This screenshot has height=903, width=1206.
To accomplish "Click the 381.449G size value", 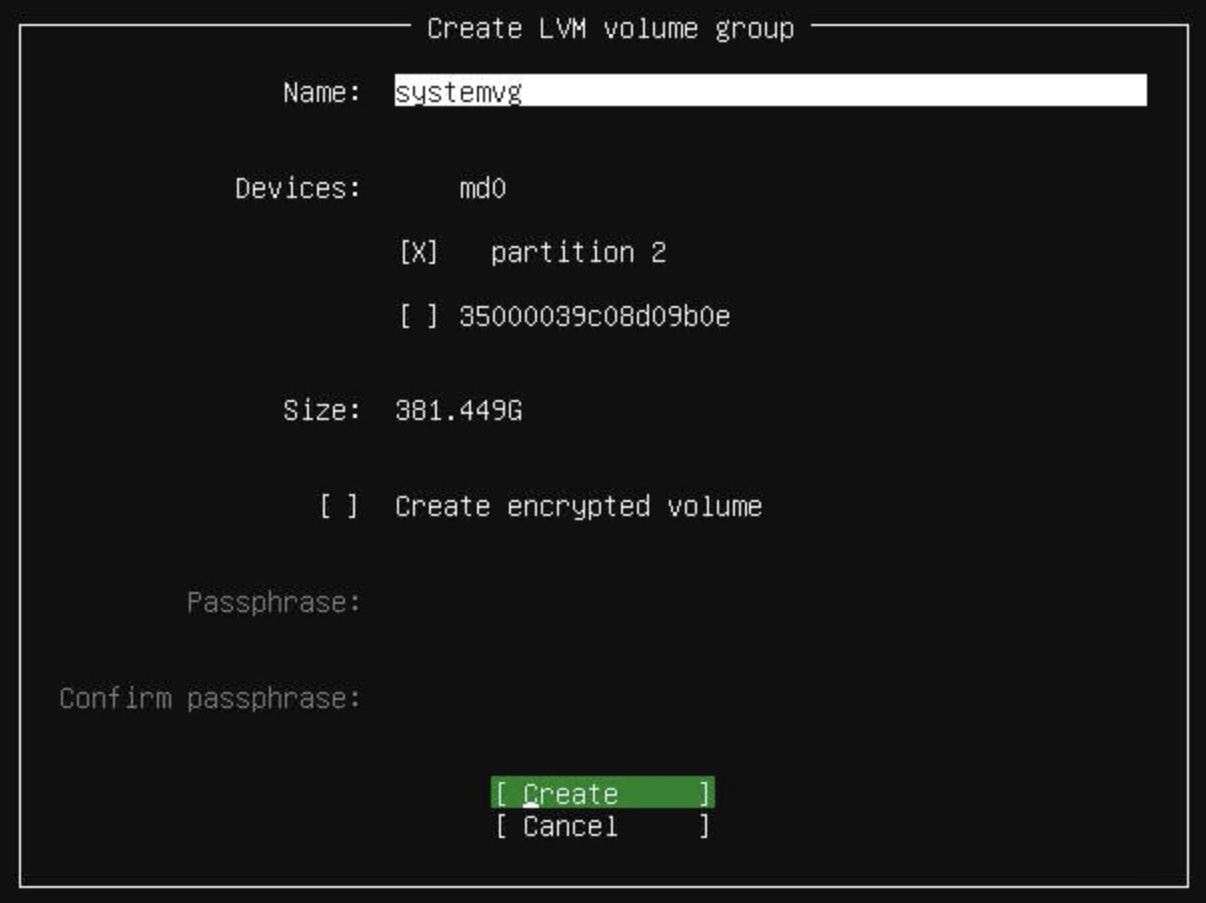I will tap(458, 411).
